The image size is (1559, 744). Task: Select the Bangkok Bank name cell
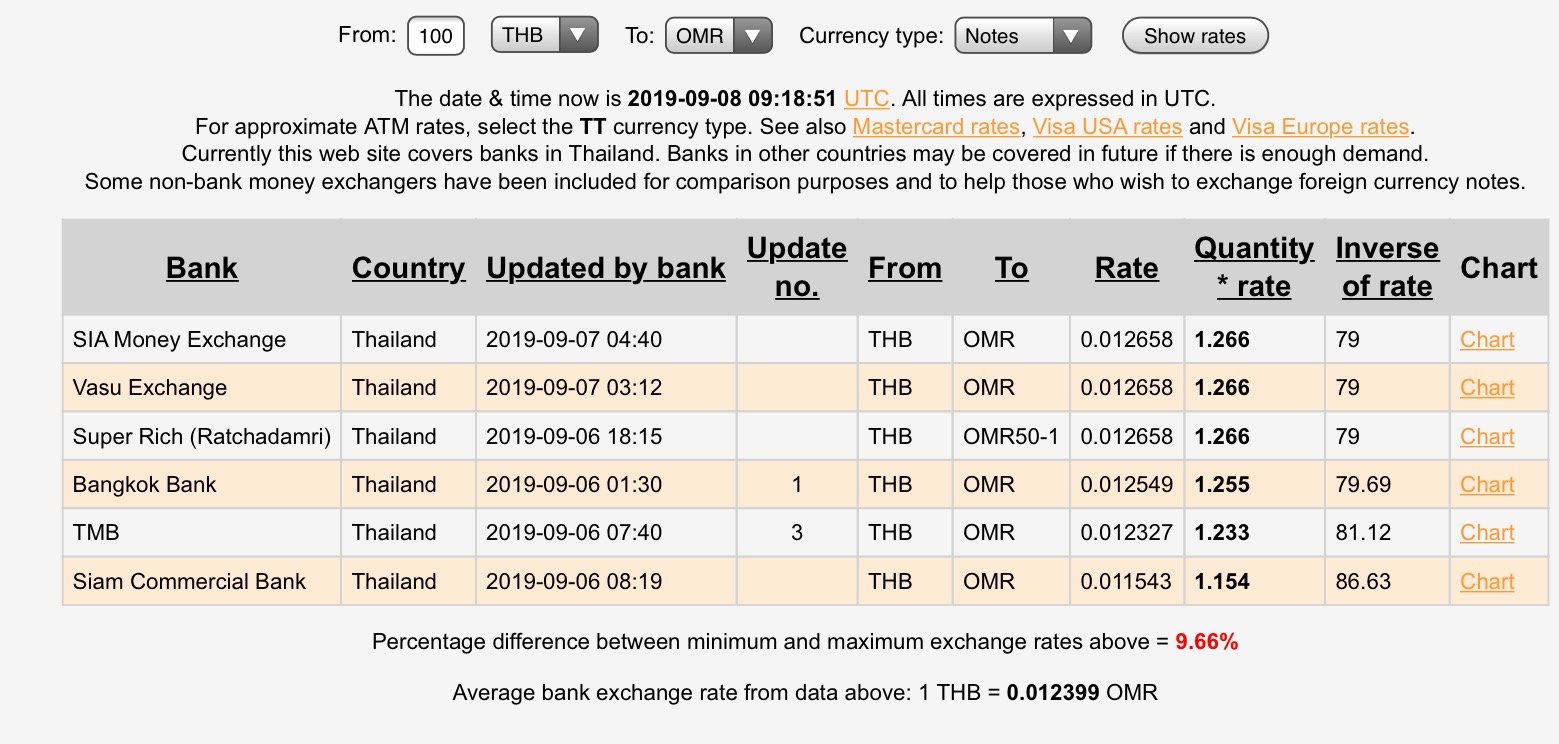click(x=201, y=484)
